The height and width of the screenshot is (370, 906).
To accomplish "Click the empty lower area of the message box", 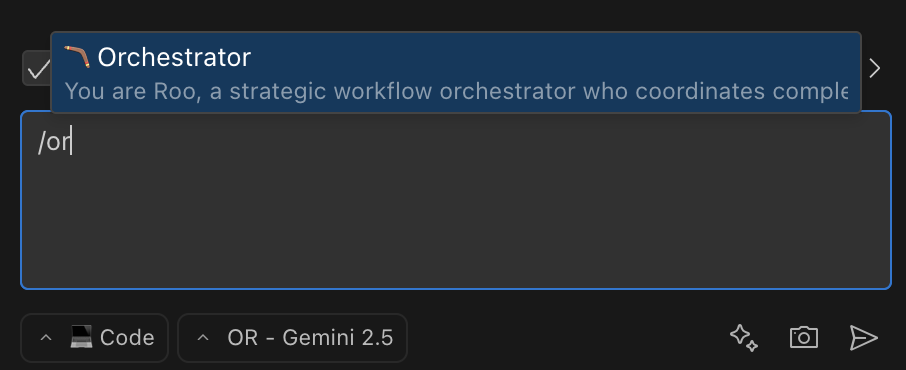I will (456, 231).
